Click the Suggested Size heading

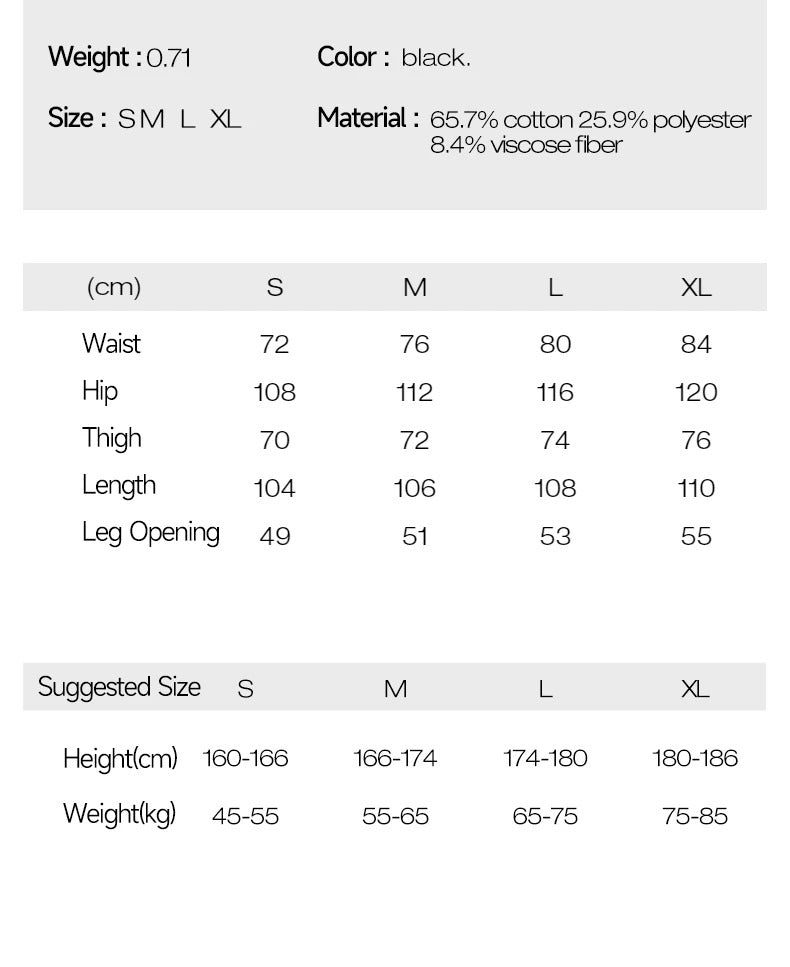point(119,688)
